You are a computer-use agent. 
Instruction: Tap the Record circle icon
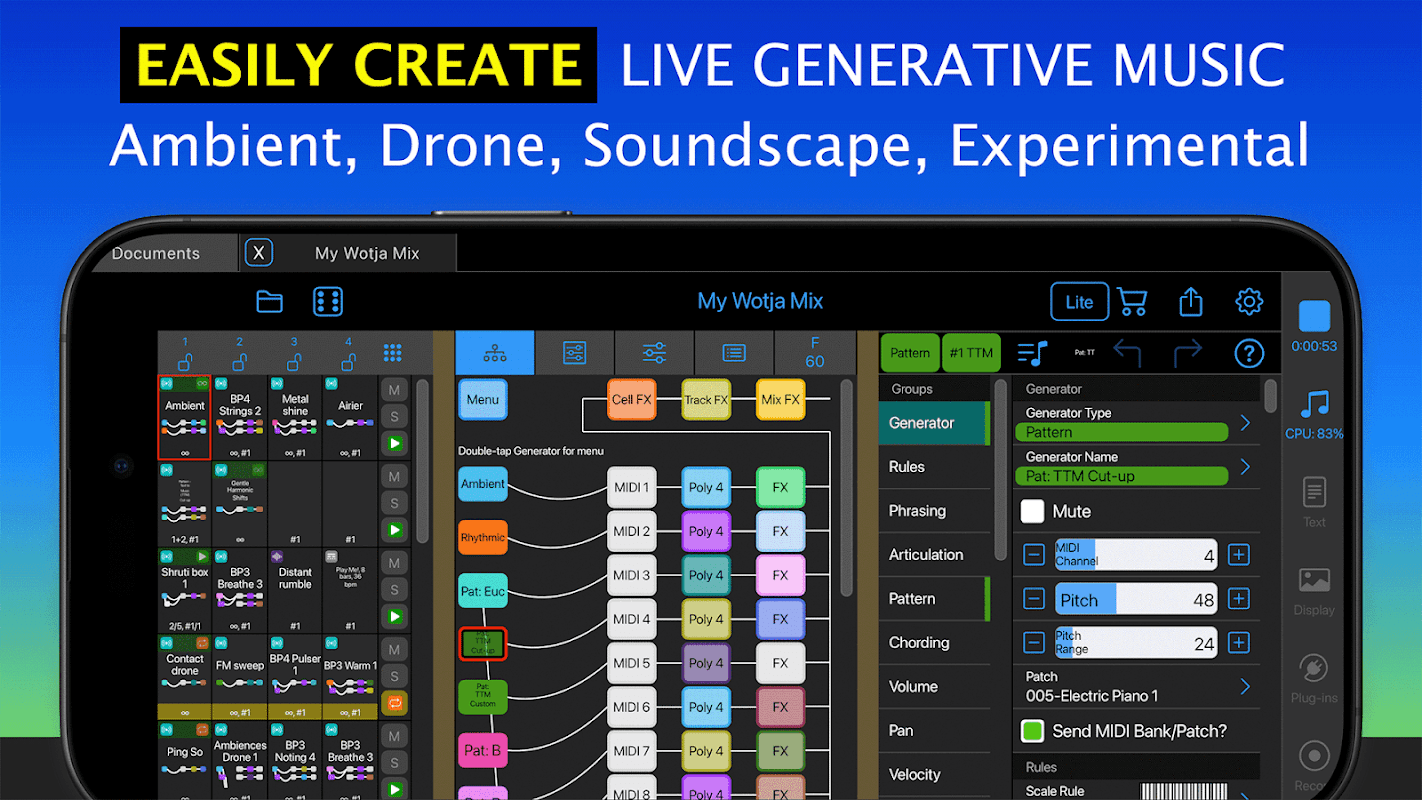coord(1314,756)
